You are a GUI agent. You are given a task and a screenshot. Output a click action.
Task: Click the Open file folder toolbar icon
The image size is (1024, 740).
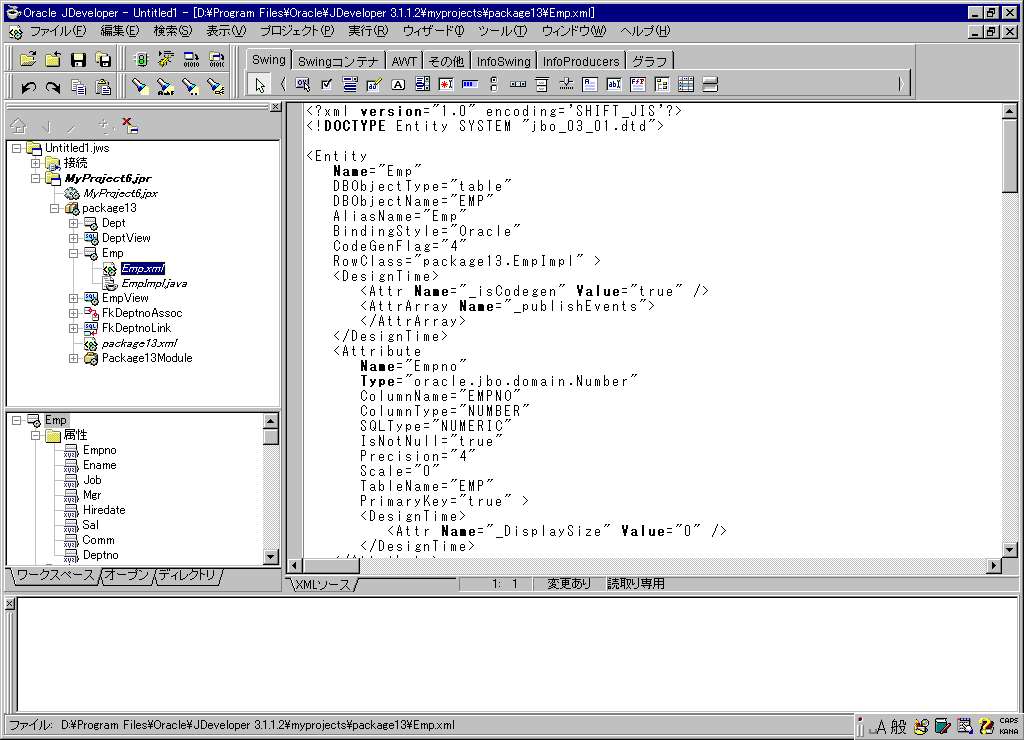tap(27, 60)
